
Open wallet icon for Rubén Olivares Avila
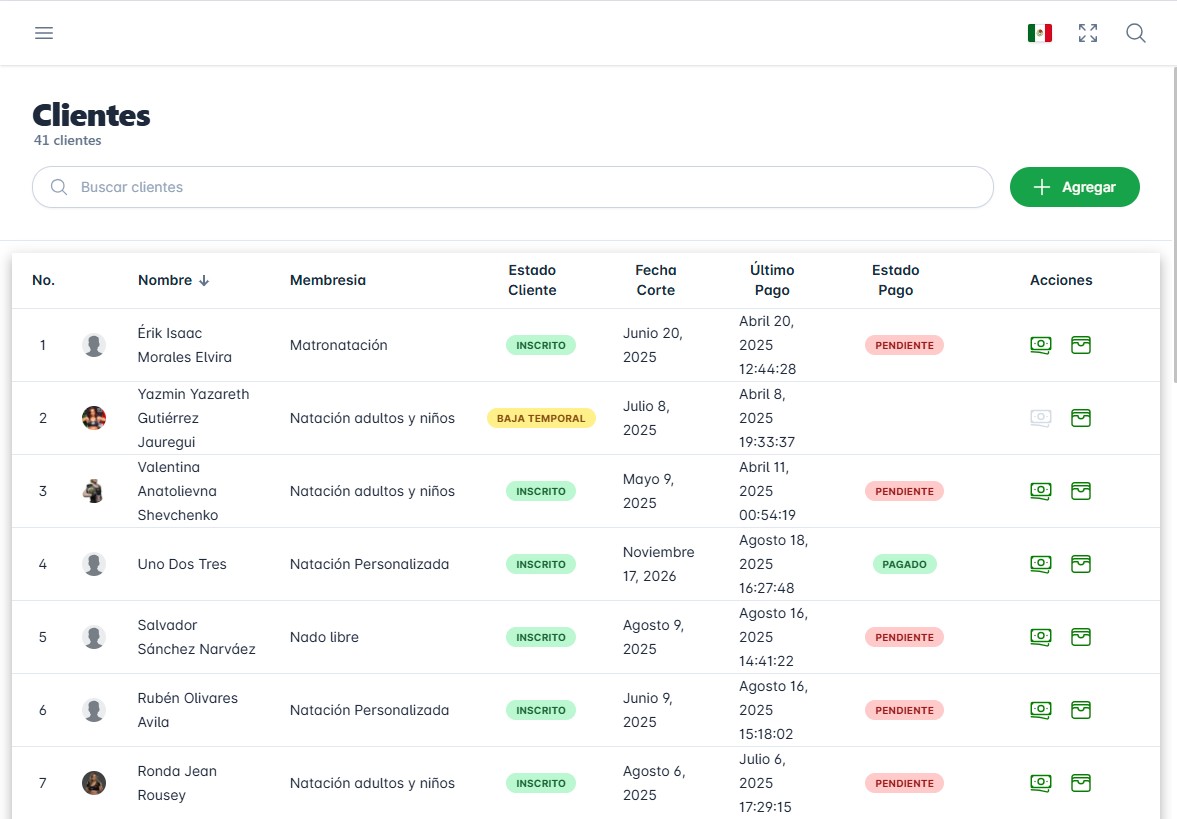1080,710
